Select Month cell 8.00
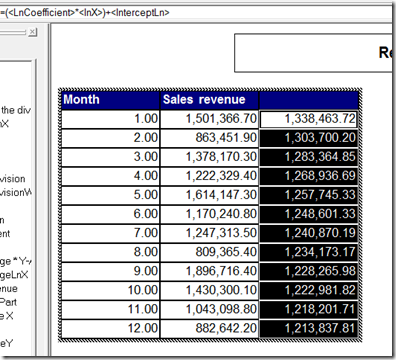The width and height of the screenshot is (396, 360). point(110,252)
